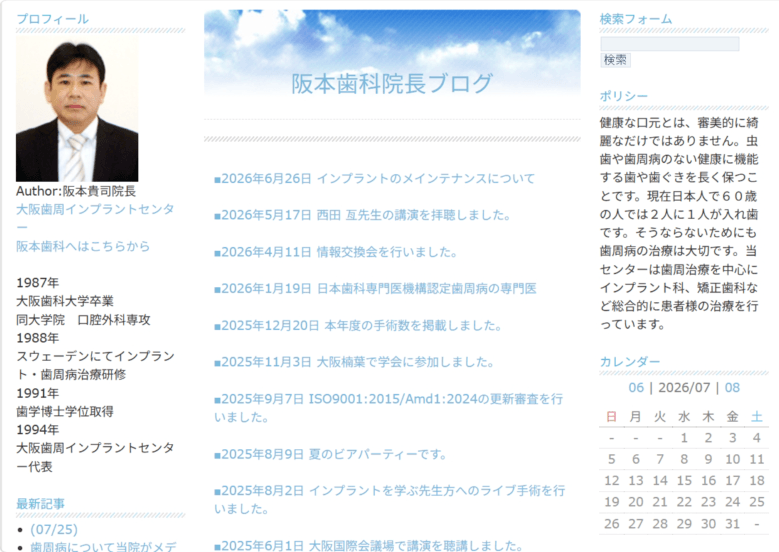The width and height of the screenshot is (779, 552).
Task: Click the 最新記事 section heading
Action: (x=40, y=503)
